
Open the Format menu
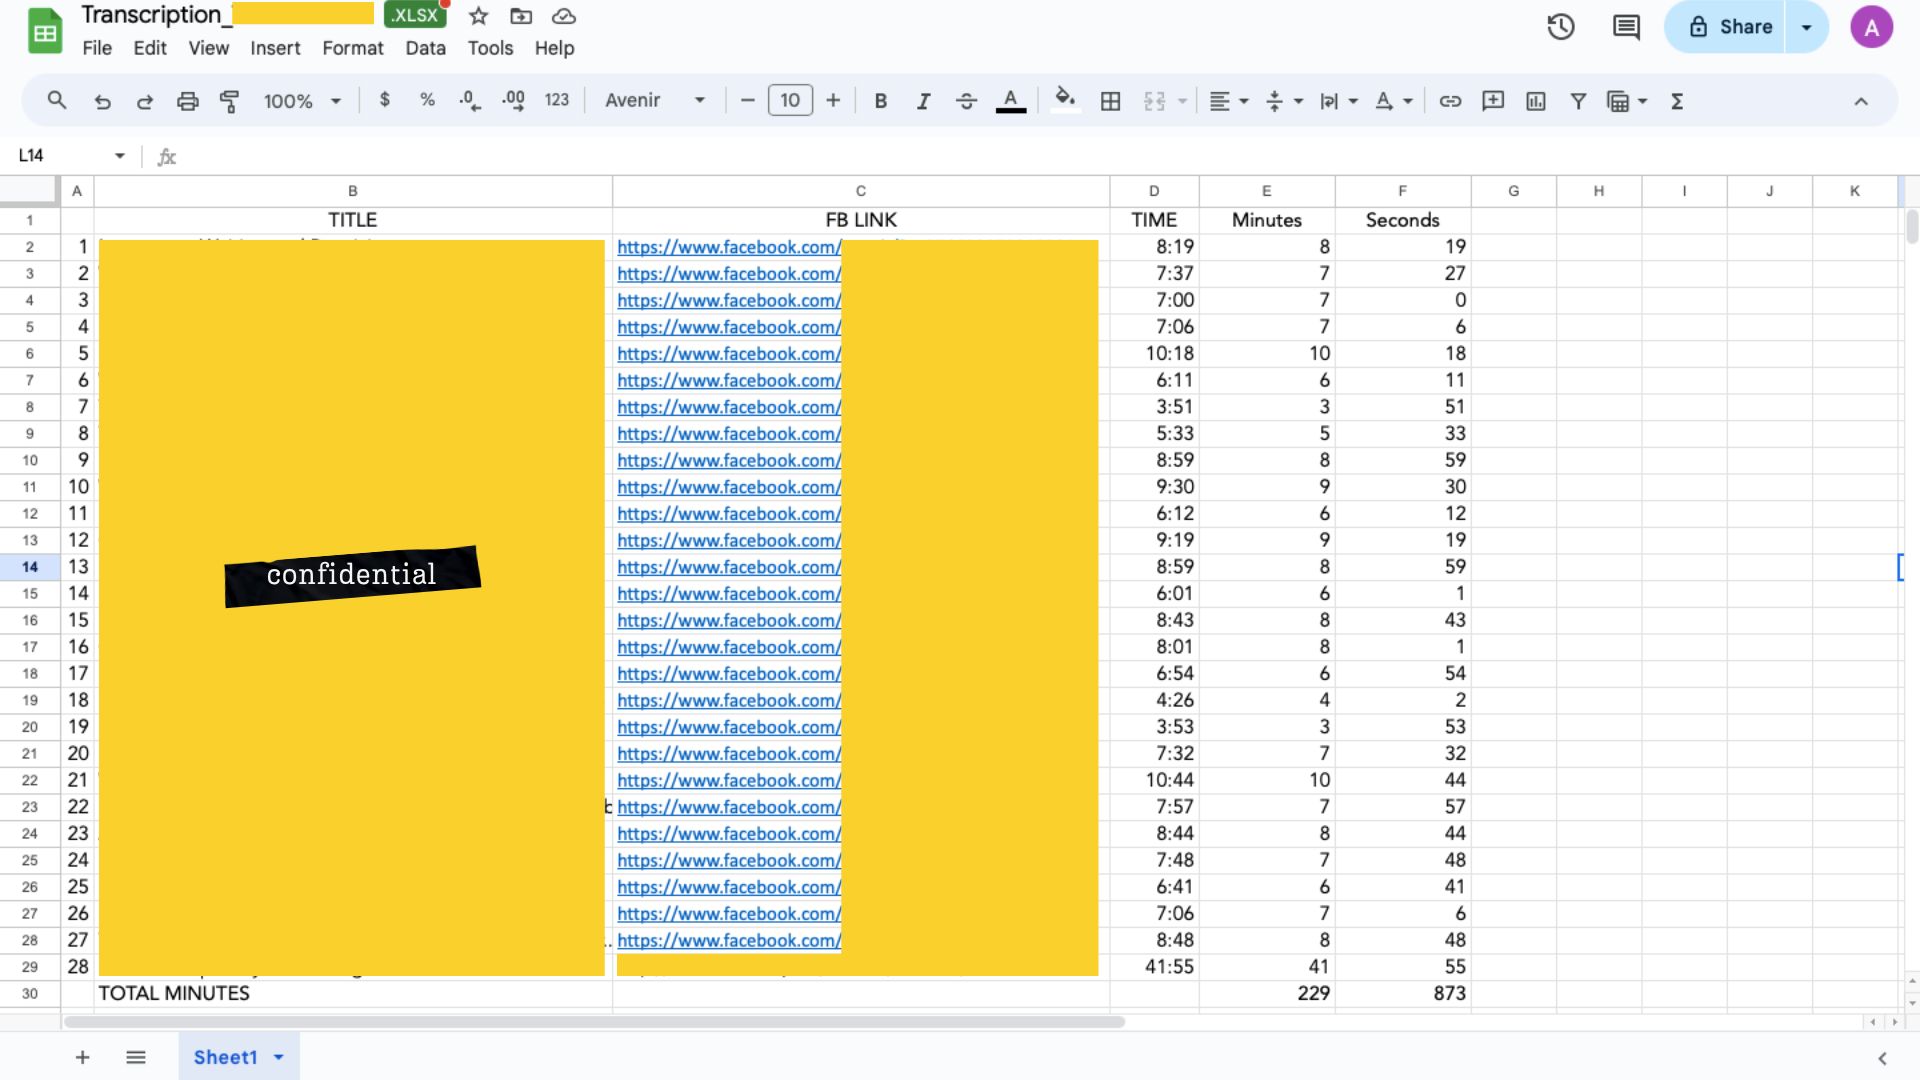click(x=353, y=48)
